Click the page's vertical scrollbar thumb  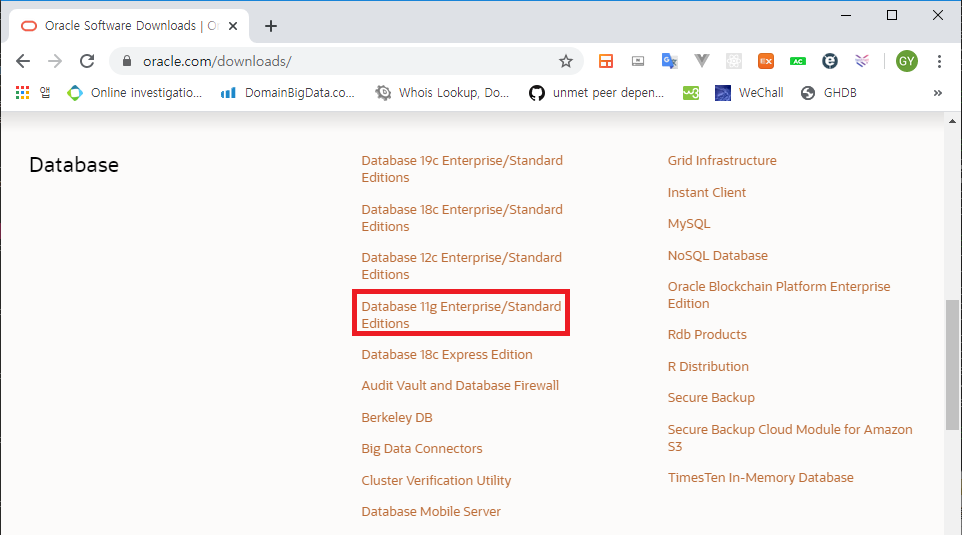tap(952, 364)
